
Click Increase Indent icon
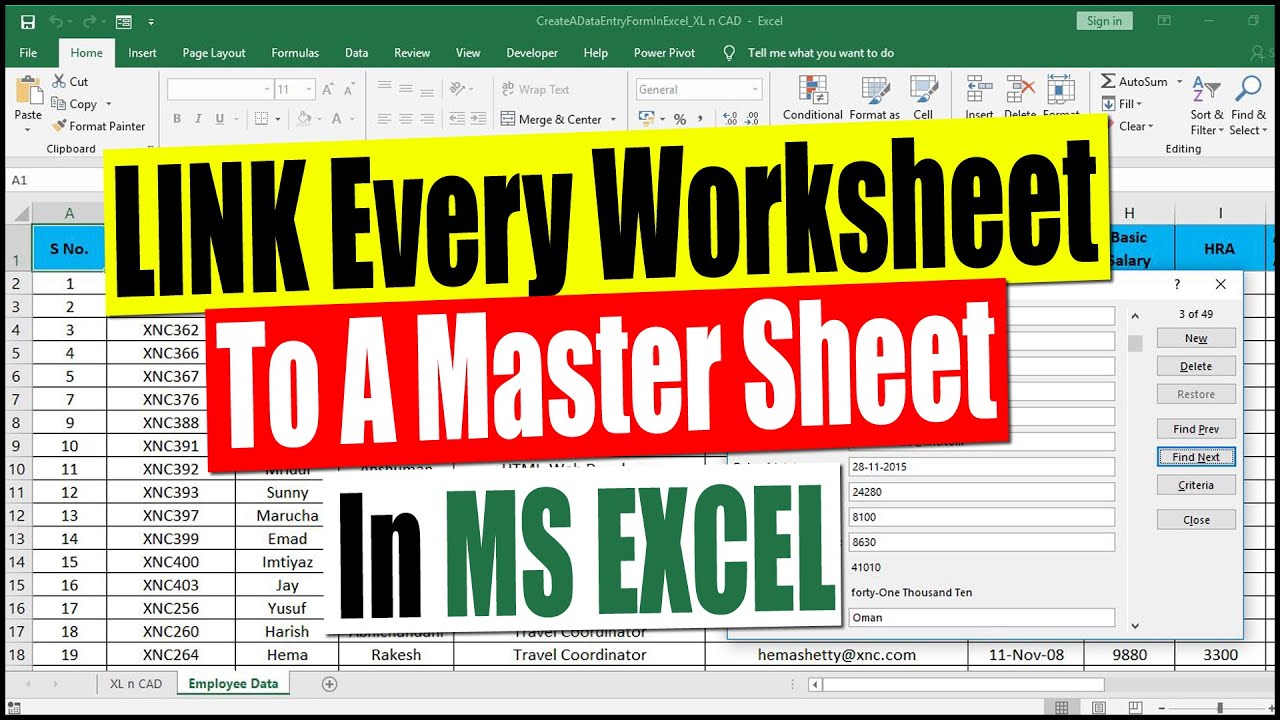coord(479,119)
